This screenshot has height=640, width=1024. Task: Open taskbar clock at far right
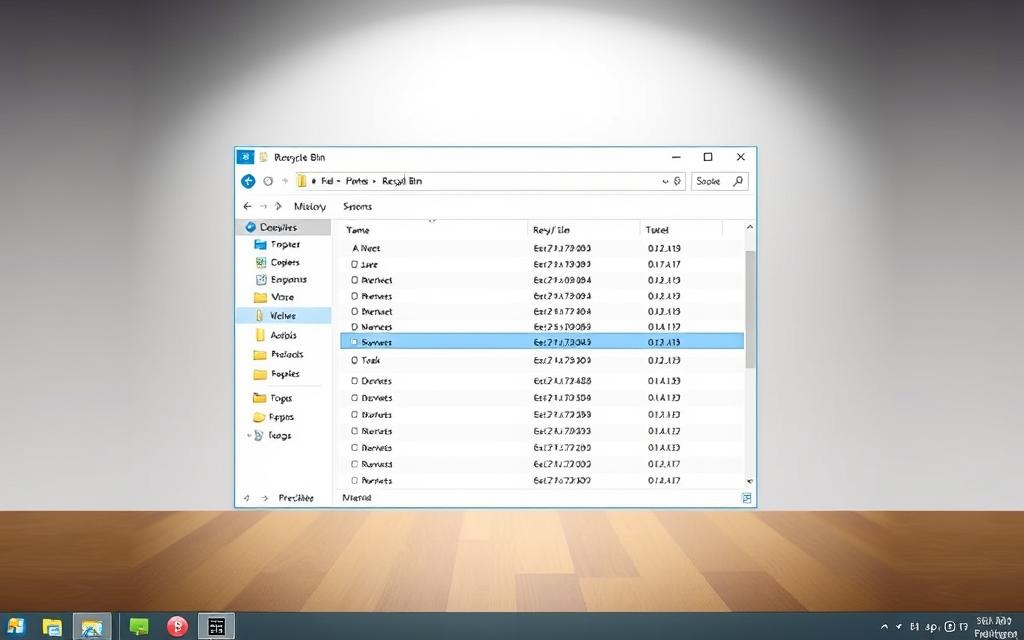pyautogui.click(x=994, y=627)
